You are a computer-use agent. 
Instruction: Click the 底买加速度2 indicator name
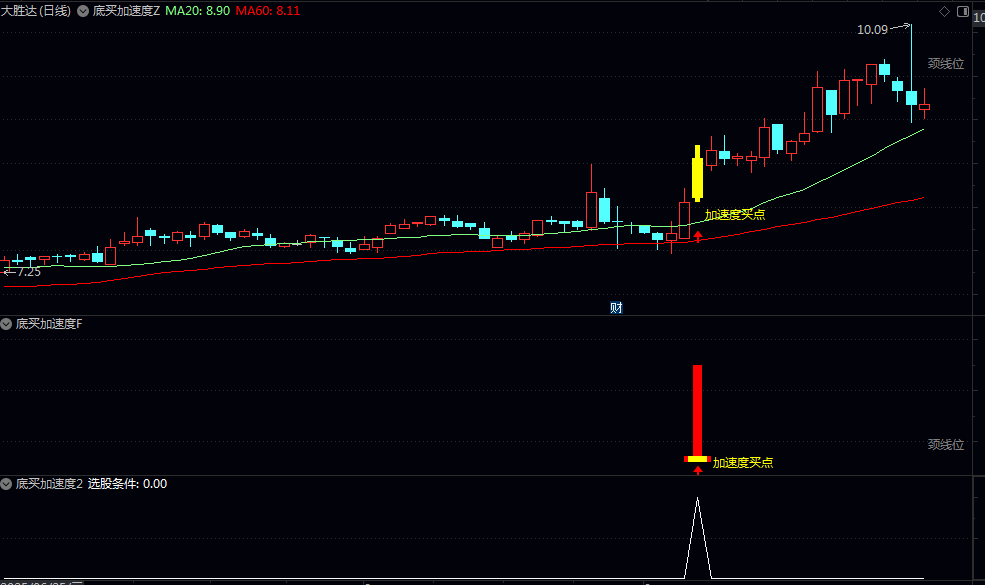[x=49, y=484]
